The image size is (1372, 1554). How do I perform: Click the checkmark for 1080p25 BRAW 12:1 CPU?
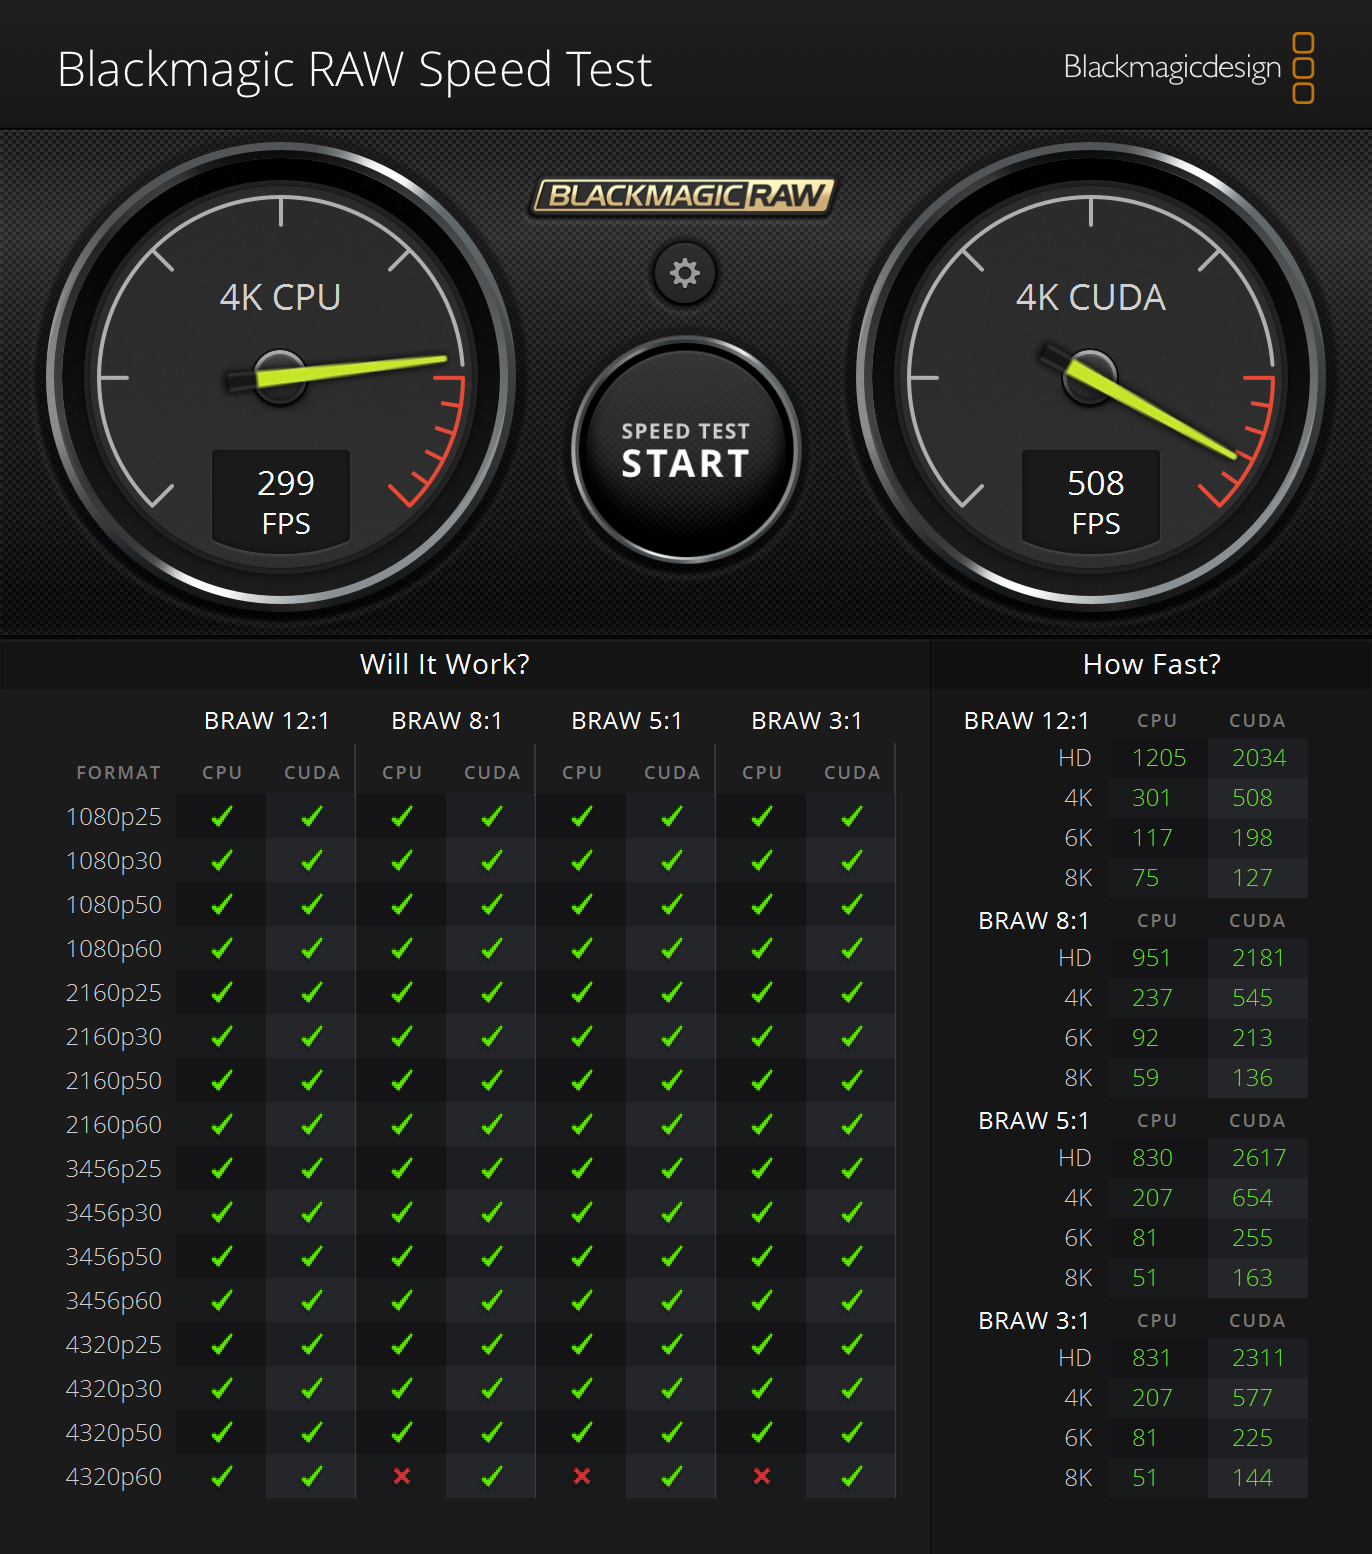tap(222, 816)
